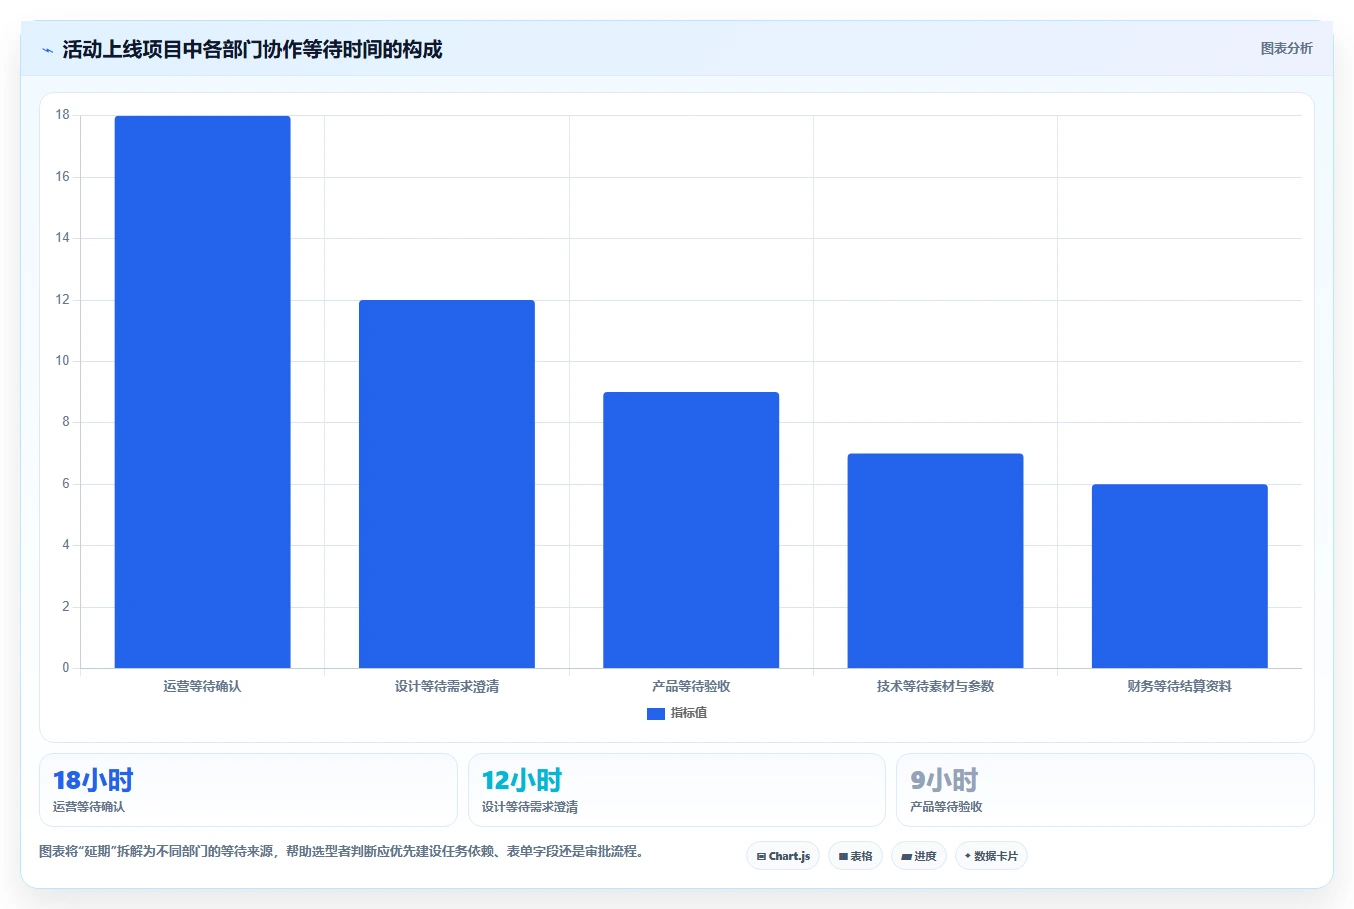The height and width of the screenshot is (909, 1354).
Task: Click the 产品等待验收 caption under 9小时
Action: coord(946,807)
